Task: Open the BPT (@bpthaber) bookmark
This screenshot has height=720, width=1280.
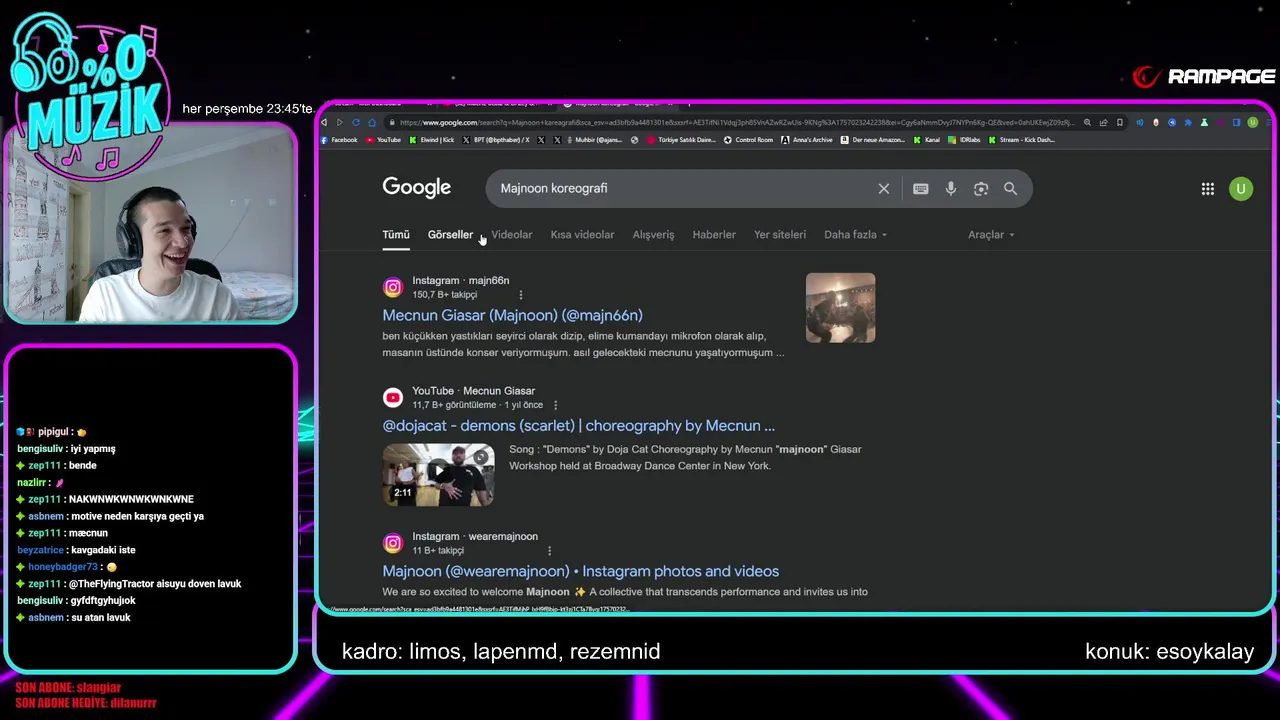Action: [x=496, y=140]
